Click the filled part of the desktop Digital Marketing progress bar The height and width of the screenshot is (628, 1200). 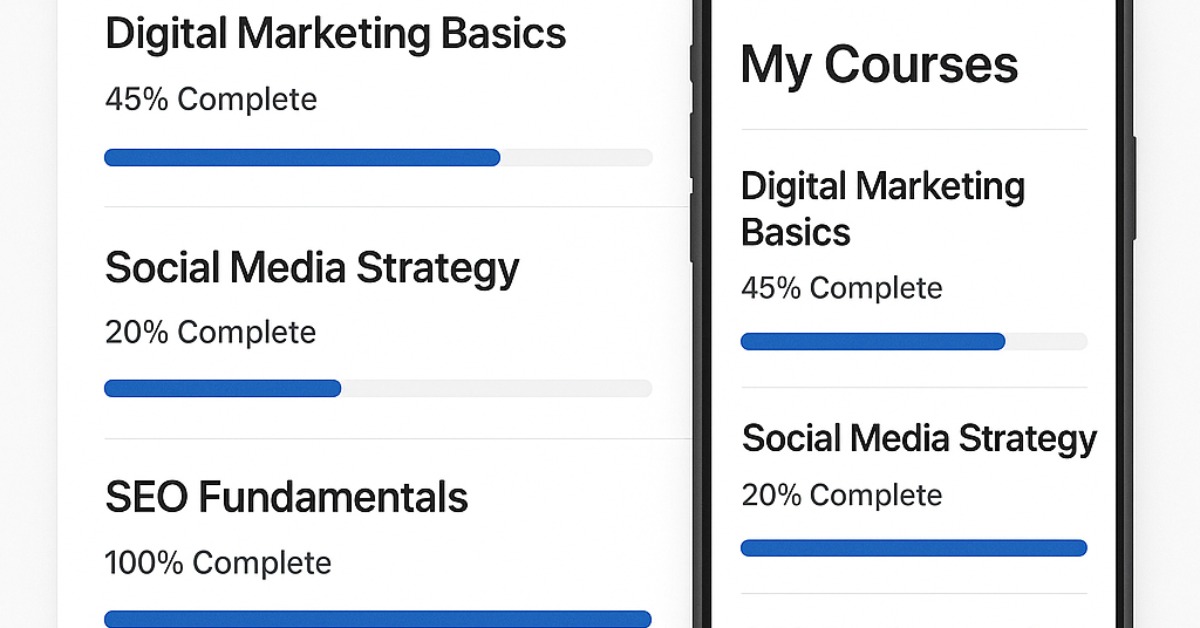click(x=300, y=157)
